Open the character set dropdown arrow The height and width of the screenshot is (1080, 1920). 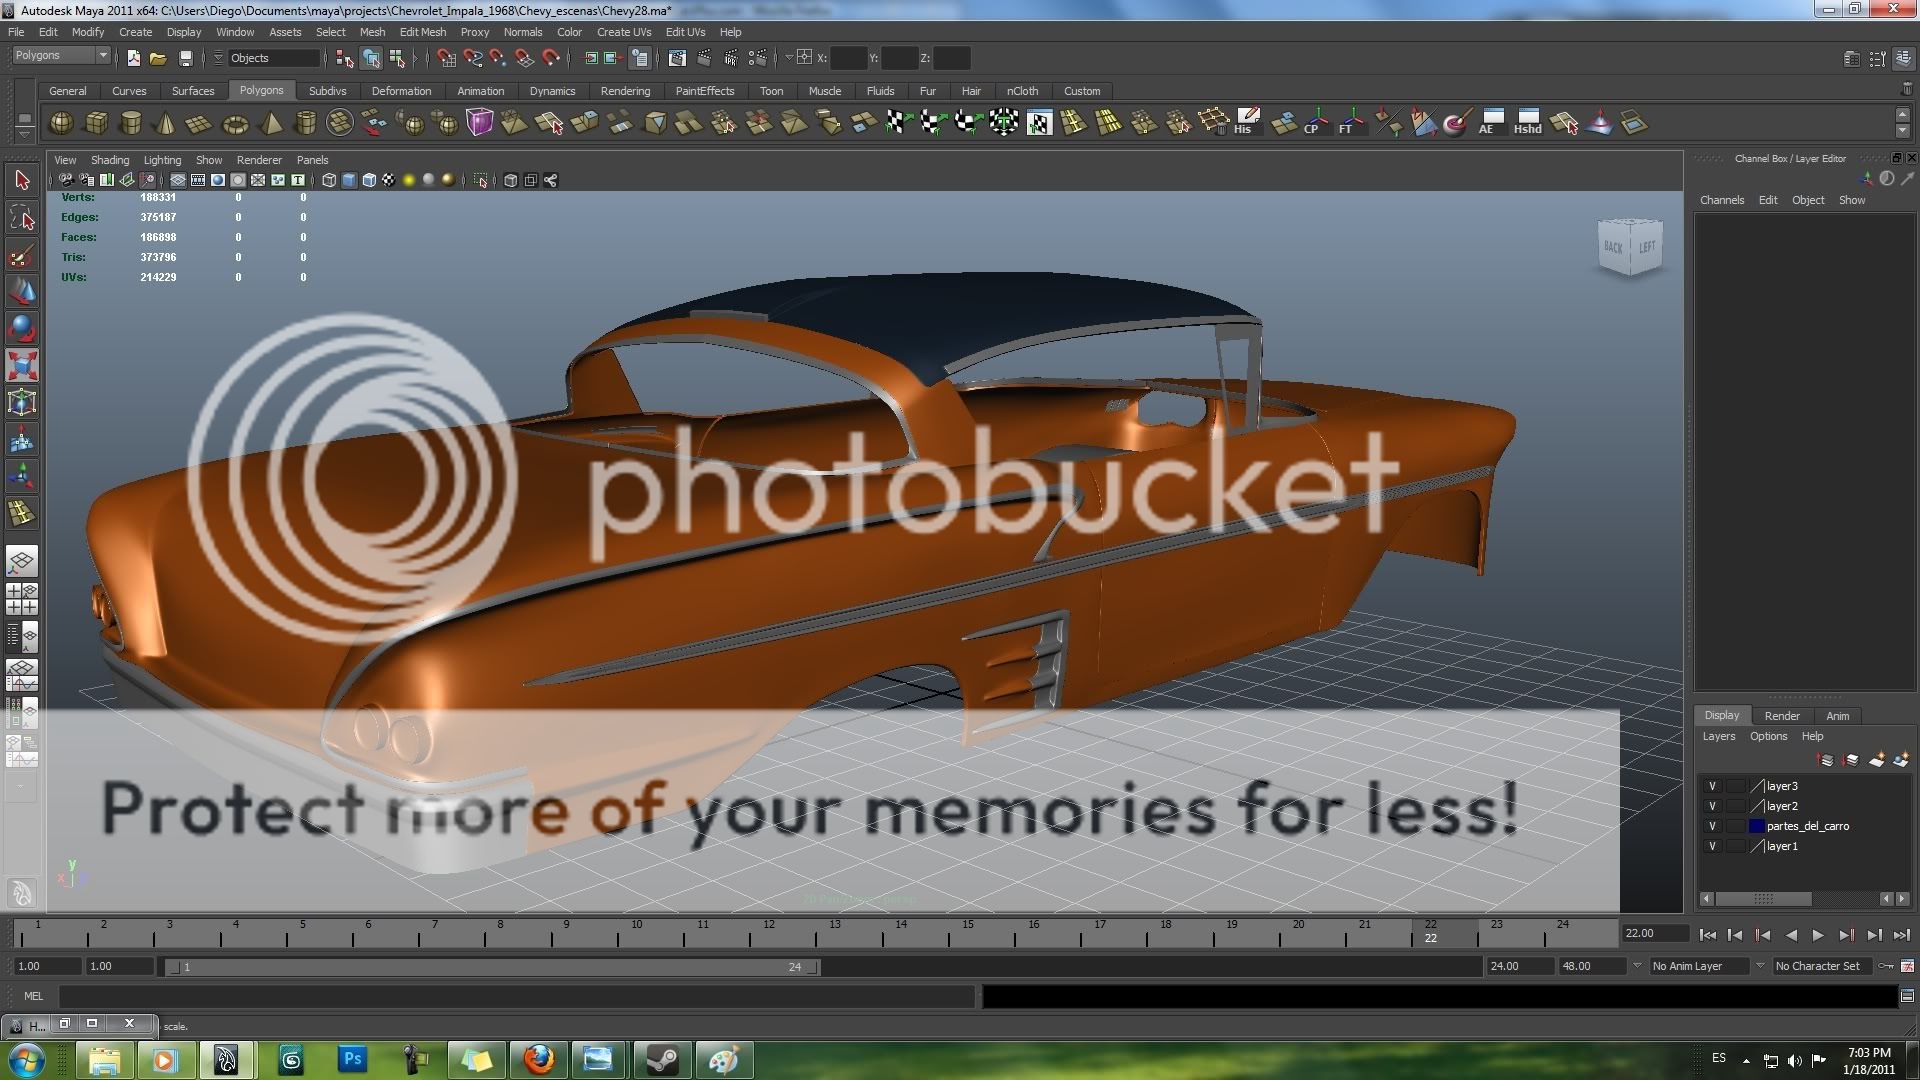click(x=1760, y=966)
